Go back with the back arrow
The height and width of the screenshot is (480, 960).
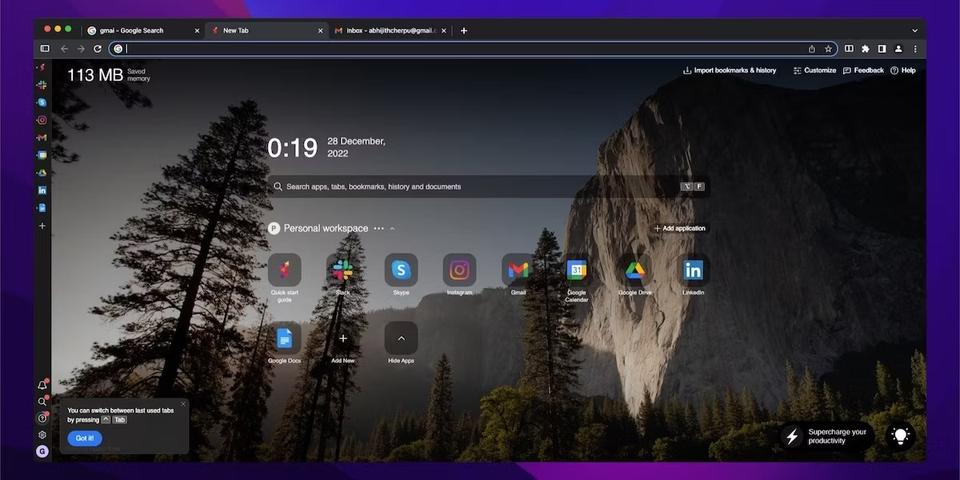[64, 49]
